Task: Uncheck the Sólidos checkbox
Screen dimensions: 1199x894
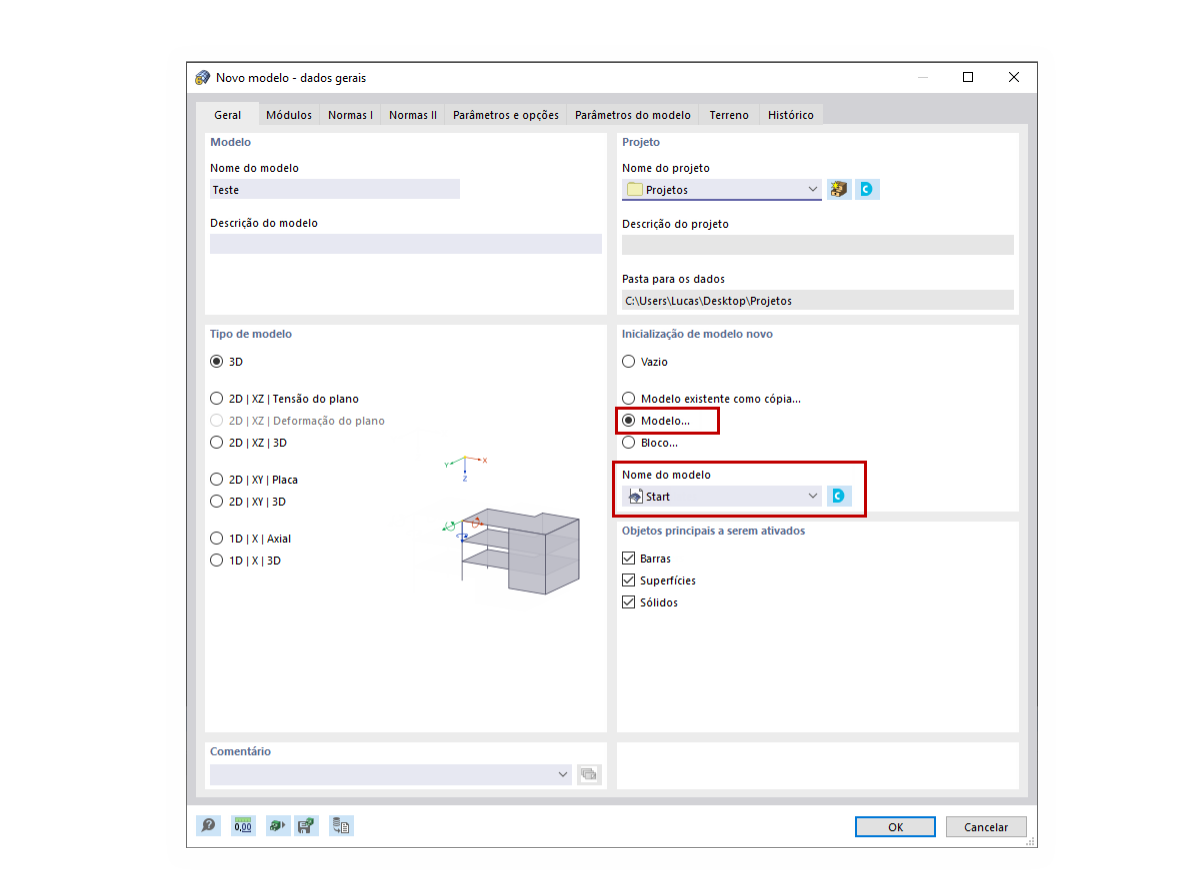Action: (x=628, y=602)
